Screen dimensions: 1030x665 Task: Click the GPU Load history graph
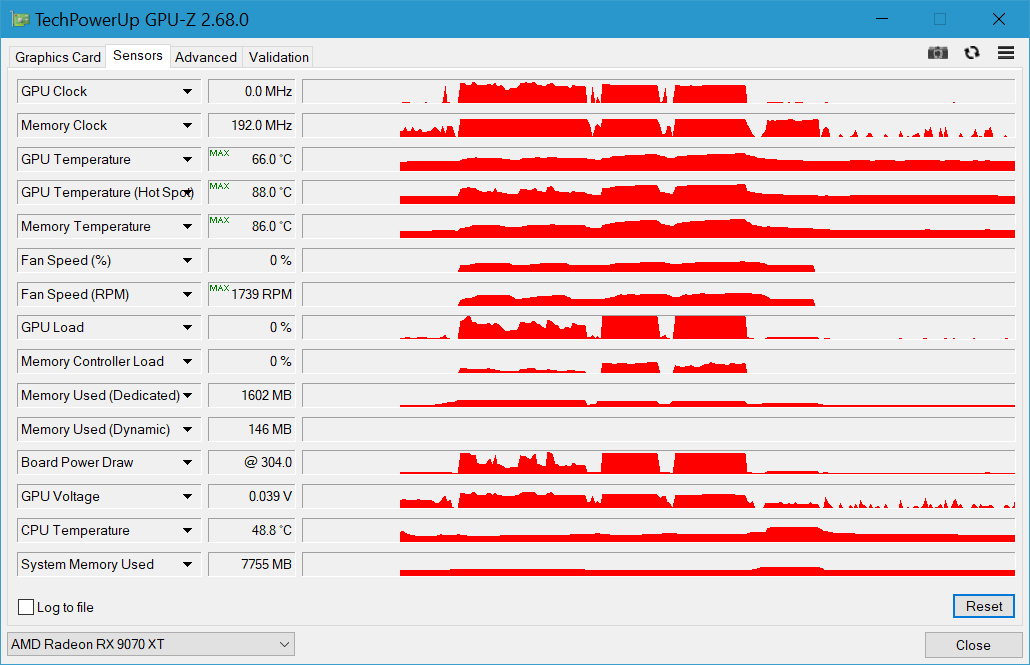click(x=659, y=327)
